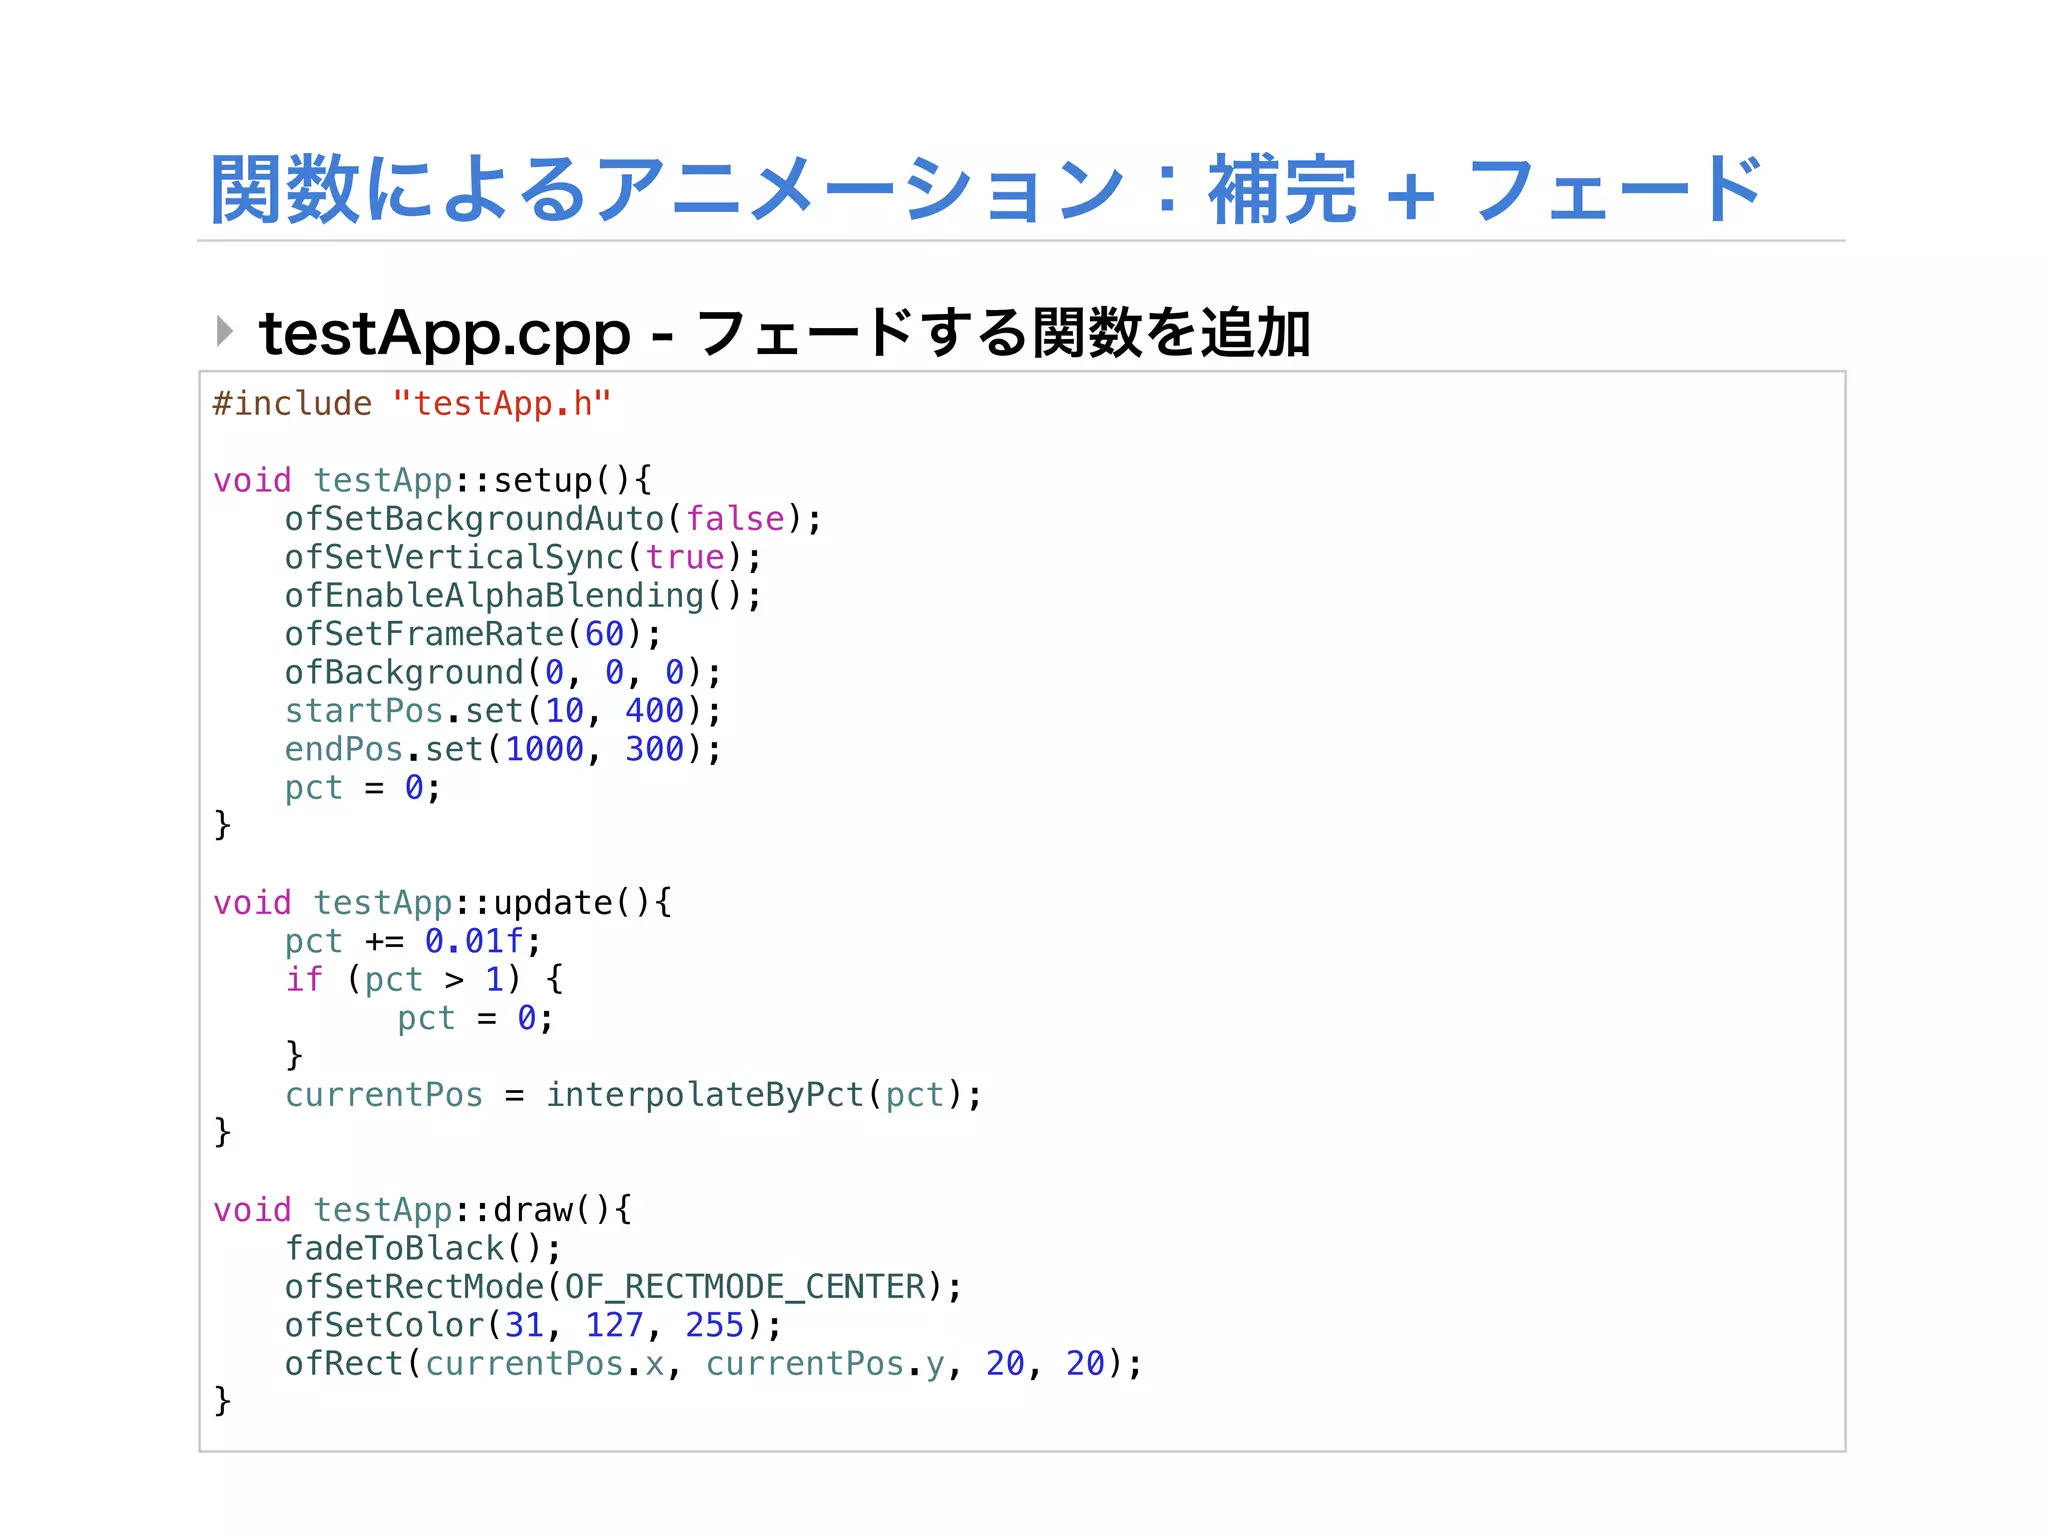
Task: Click 'ofSetVerticalSync(true);' code line
Action: tap(523, 557)
